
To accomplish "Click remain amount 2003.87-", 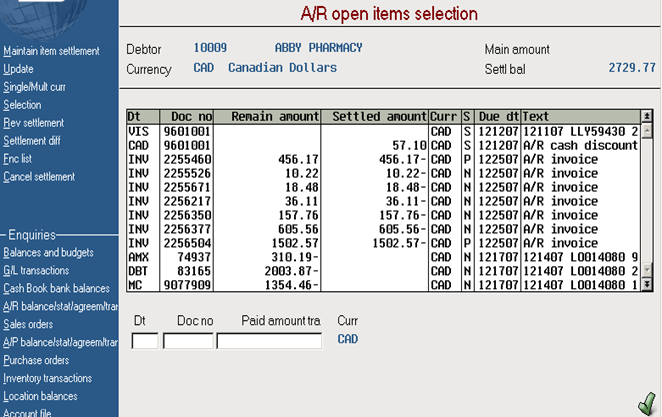I will 291,271.
